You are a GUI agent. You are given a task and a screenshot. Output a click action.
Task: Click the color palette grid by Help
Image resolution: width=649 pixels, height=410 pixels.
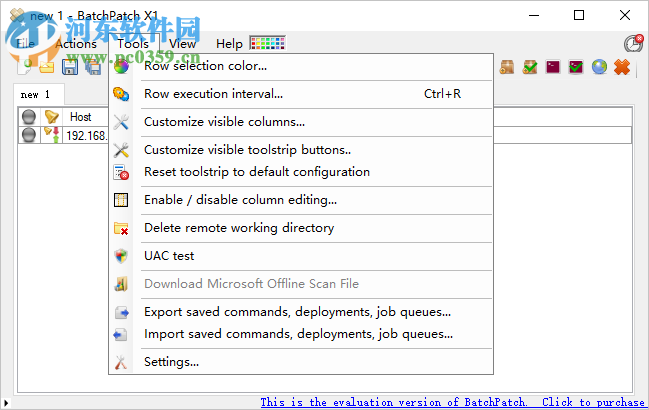pos(267,43)
